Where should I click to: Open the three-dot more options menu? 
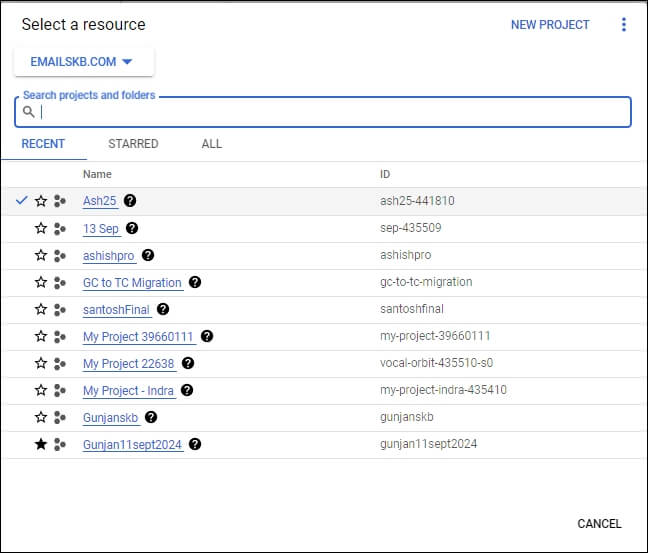pyautogui.click(x=624, y=24)
